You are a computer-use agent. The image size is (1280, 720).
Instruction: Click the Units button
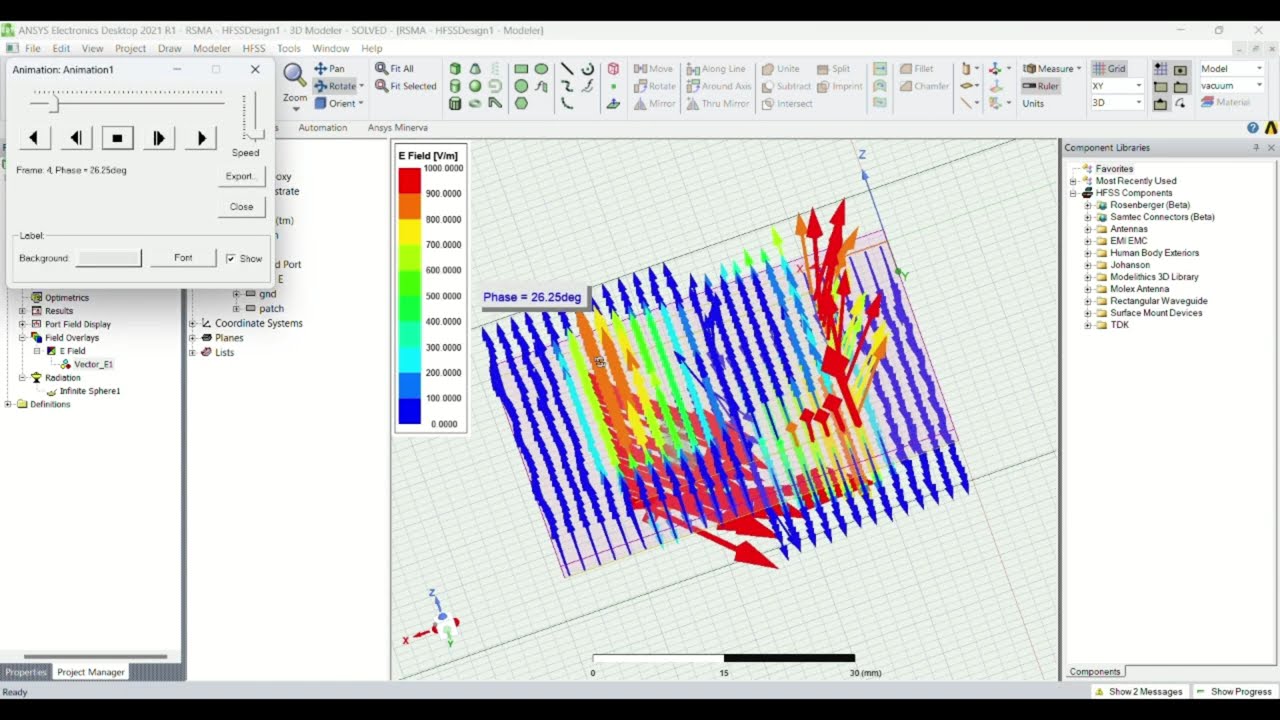(x=1033, y=103)
